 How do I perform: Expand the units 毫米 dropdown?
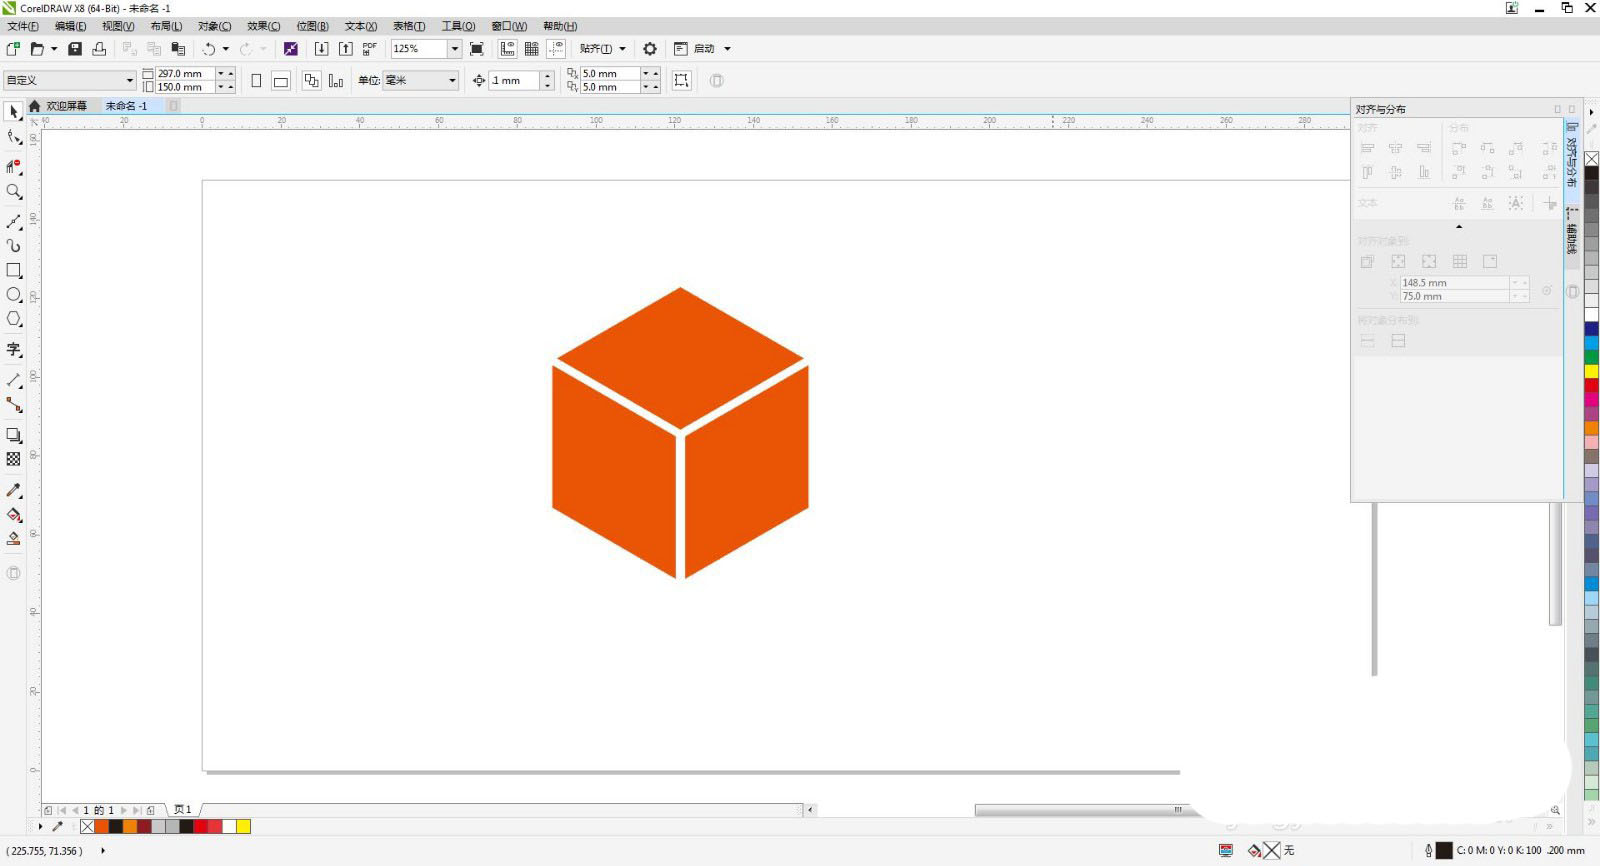(452, 81)
